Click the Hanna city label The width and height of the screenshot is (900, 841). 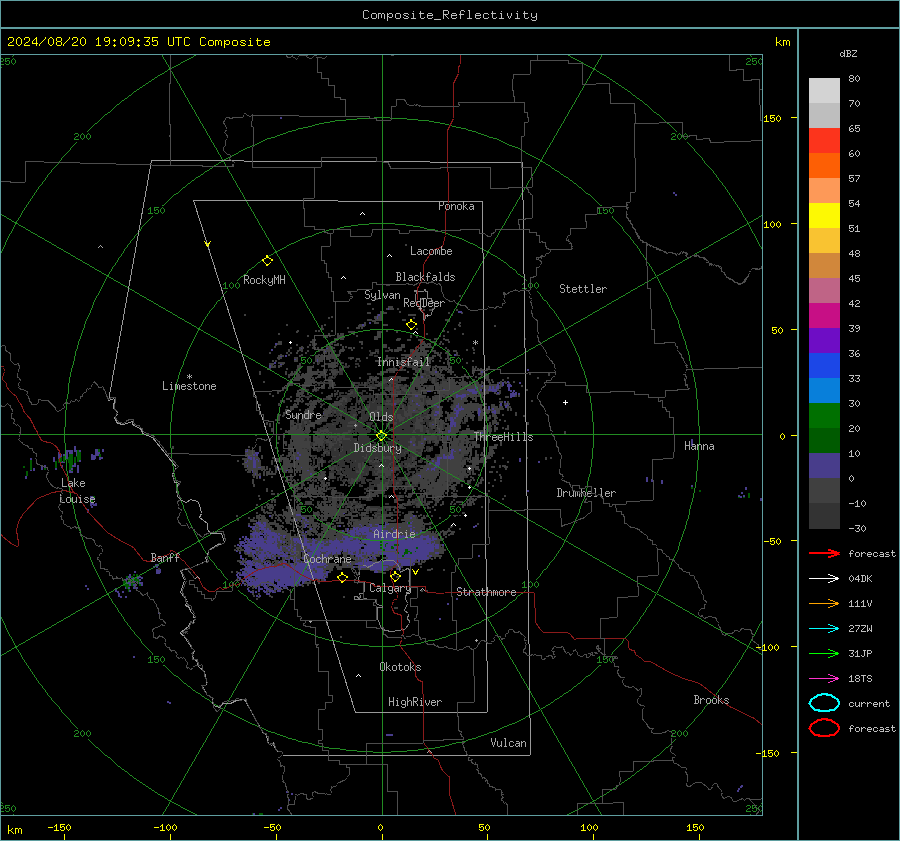click(699, 446)
